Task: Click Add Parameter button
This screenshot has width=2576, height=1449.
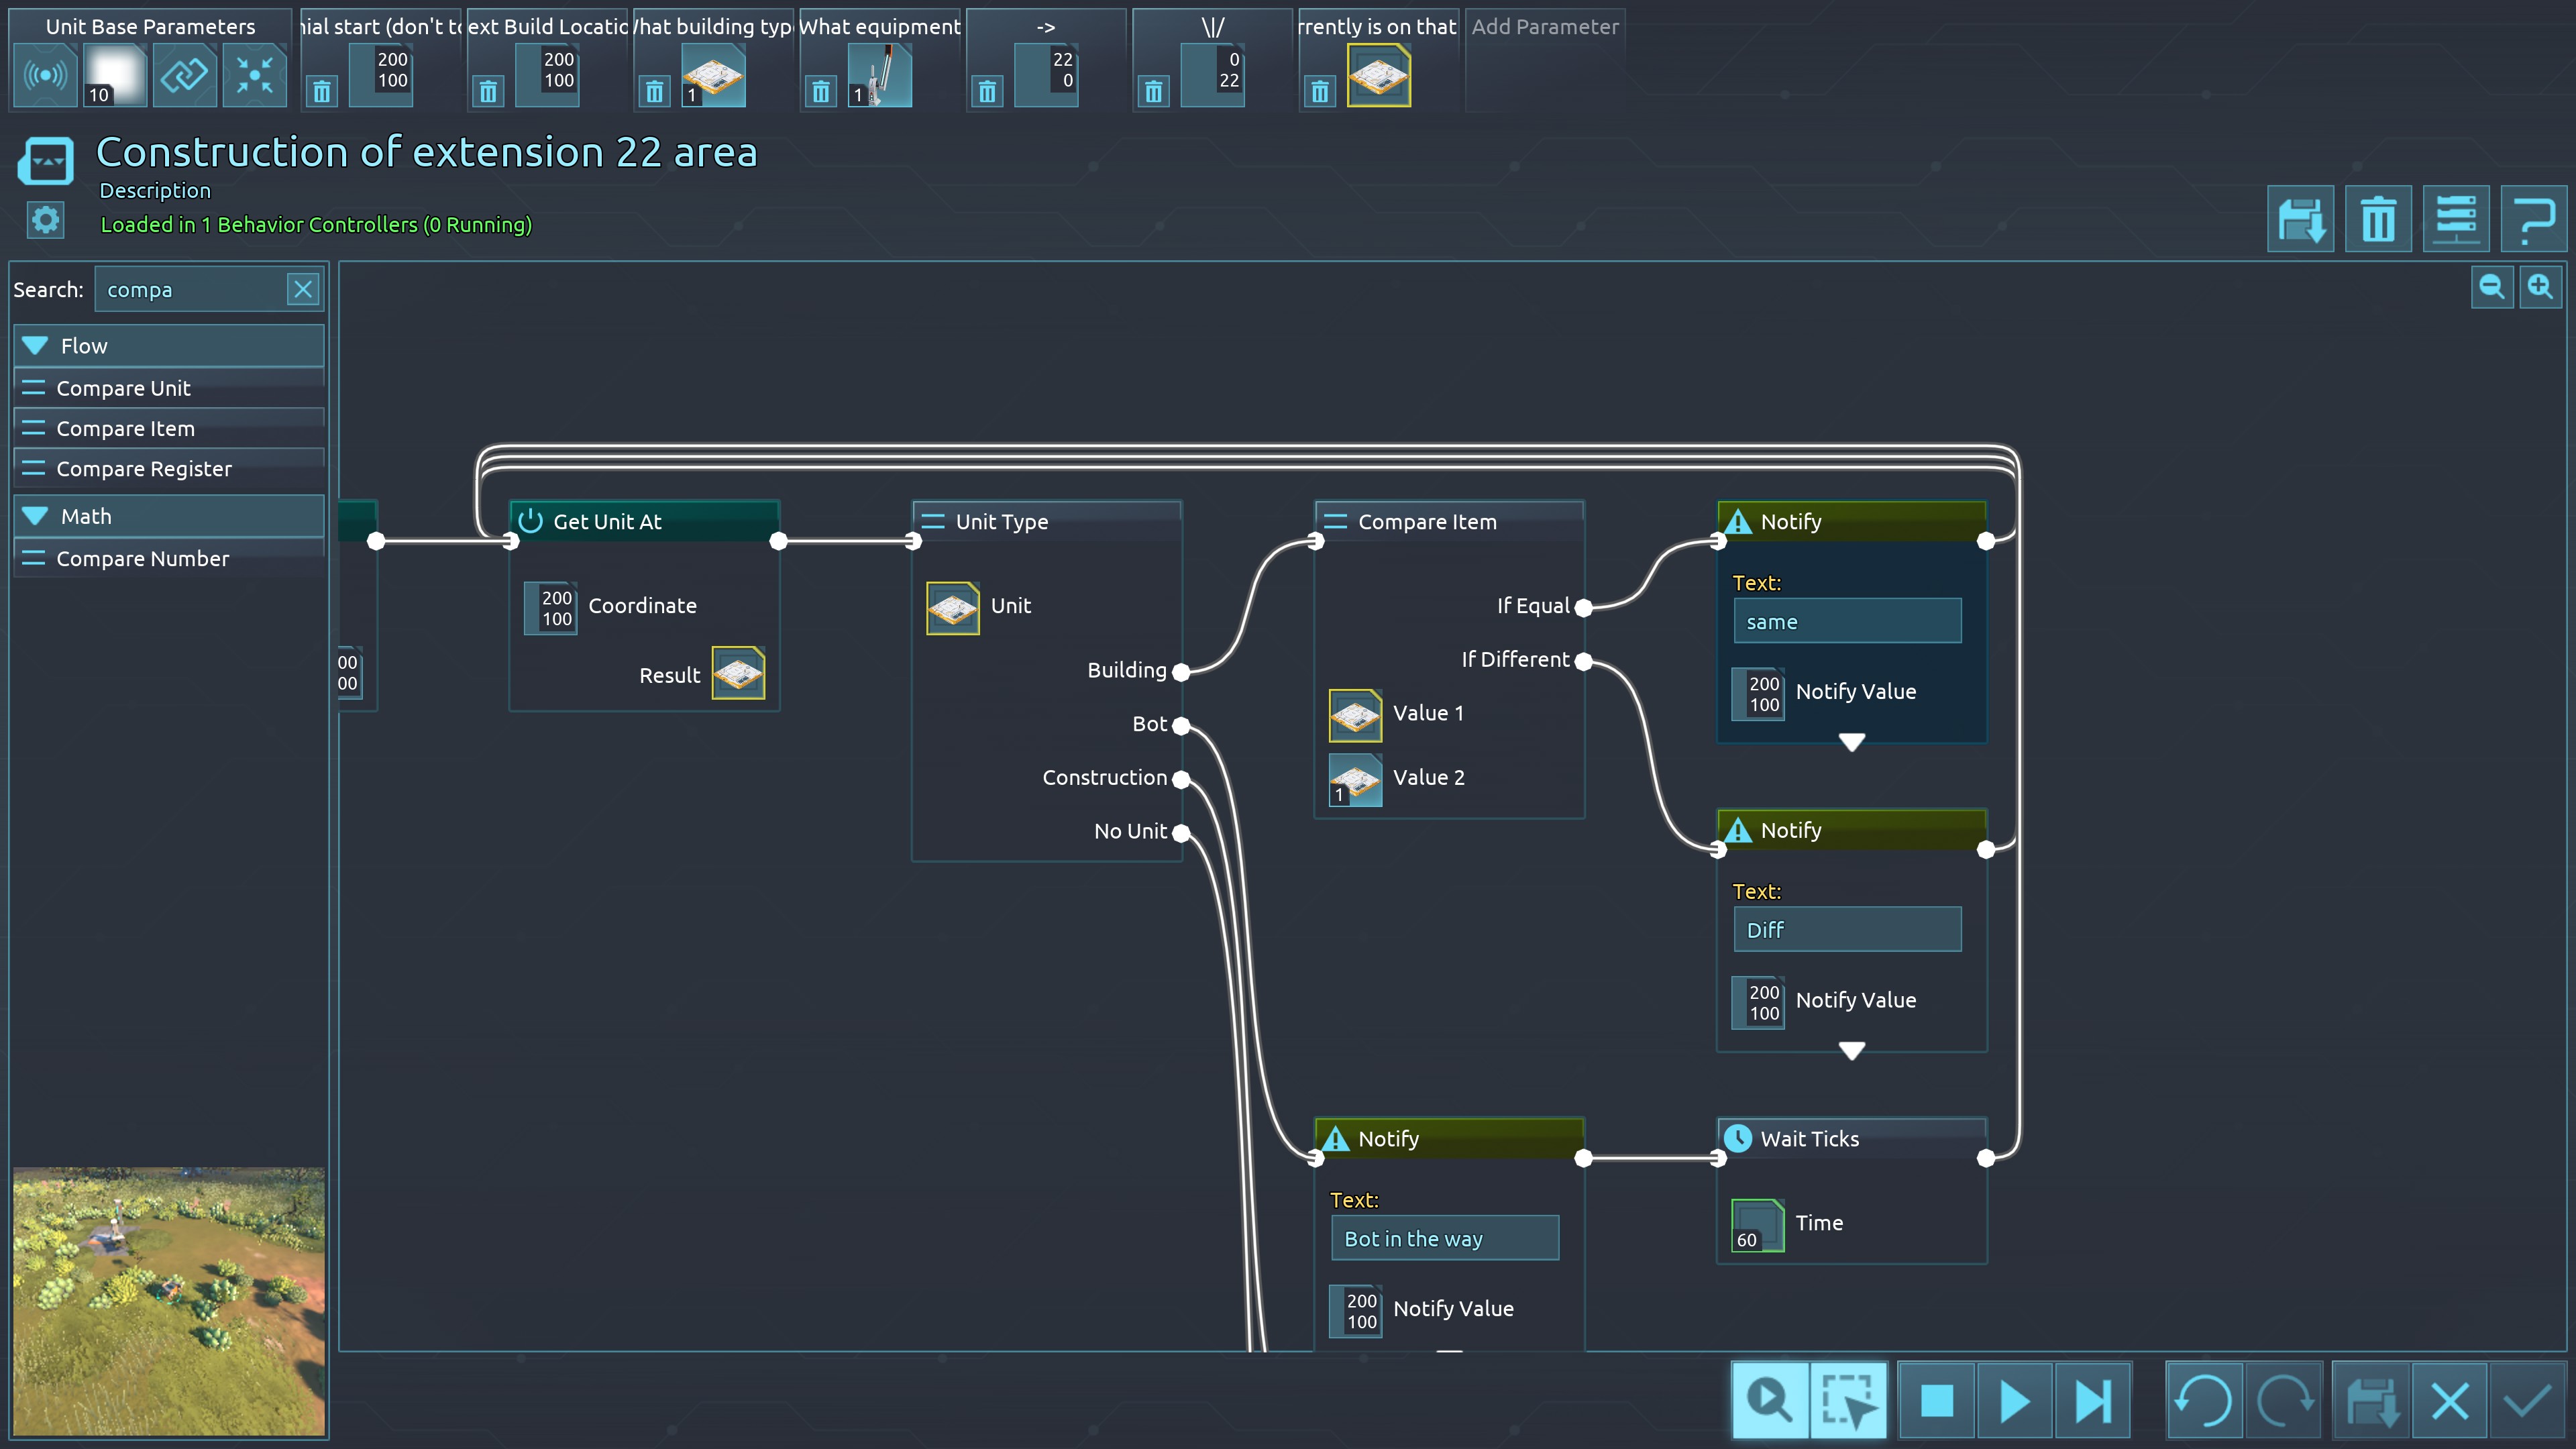Action: tap(1544, 27)
